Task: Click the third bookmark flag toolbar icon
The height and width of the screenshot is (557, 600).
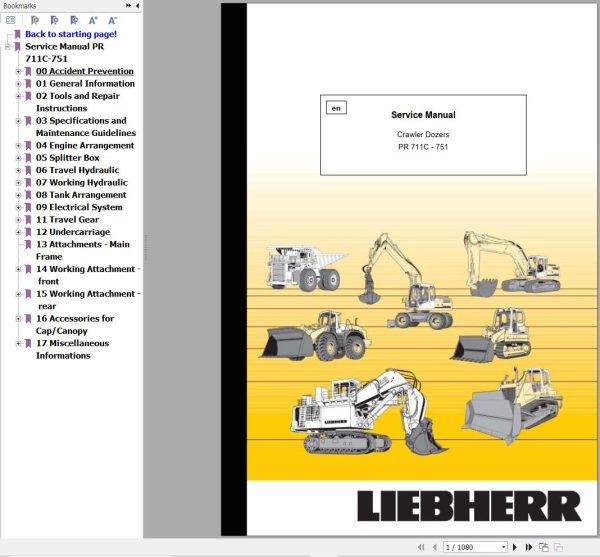Action: tap(74, 20)
